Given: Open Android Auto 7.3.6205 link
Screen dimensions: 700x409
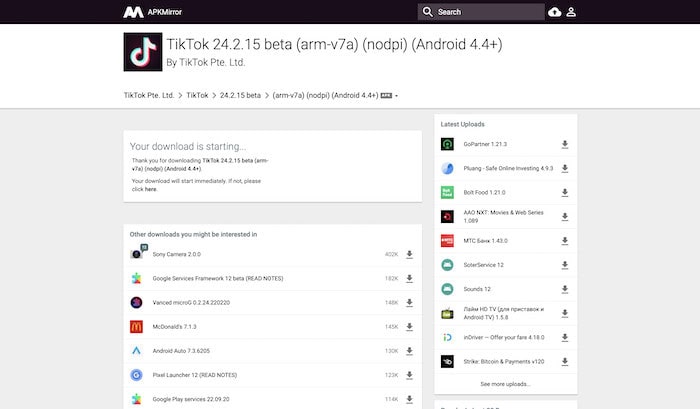Looking at the screenshot, I should coord(181,351).
